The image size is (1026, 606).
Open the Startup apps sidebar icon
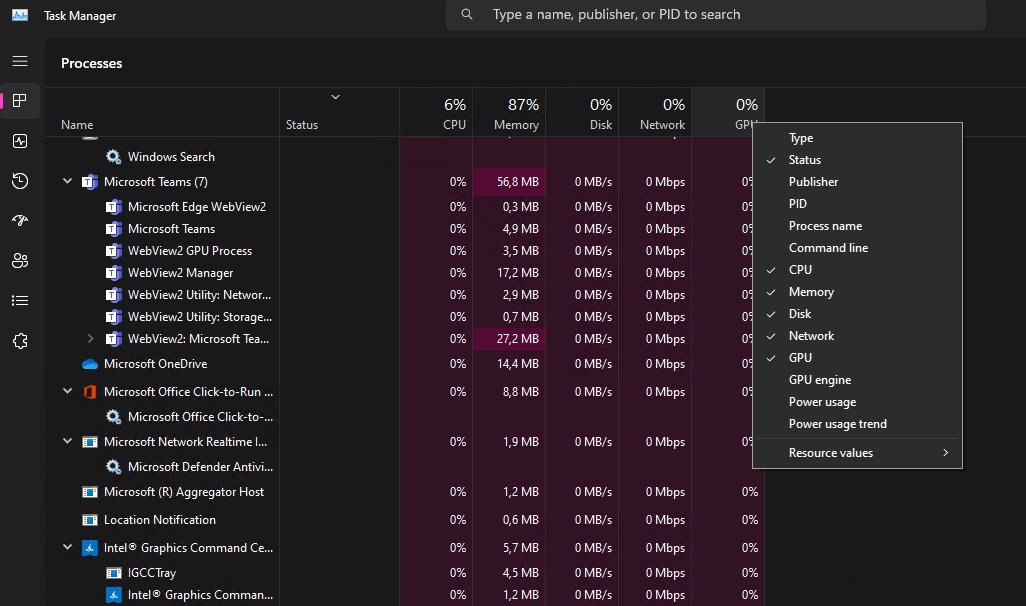20,221
